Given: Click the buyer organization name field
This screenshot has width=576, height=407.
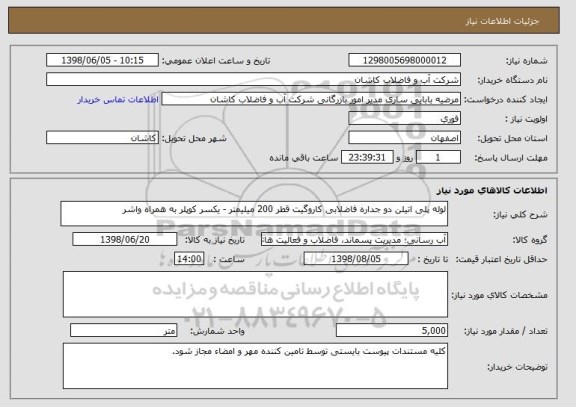Looking at the screenshot, I should [253, 80].
